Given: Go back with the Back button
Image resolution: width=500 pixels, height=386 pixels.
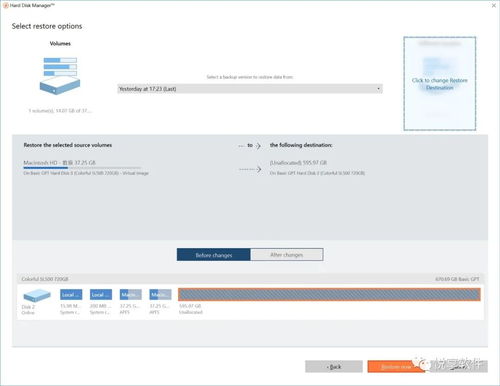Looking at the screenshot, I should (x=334, y=367).
